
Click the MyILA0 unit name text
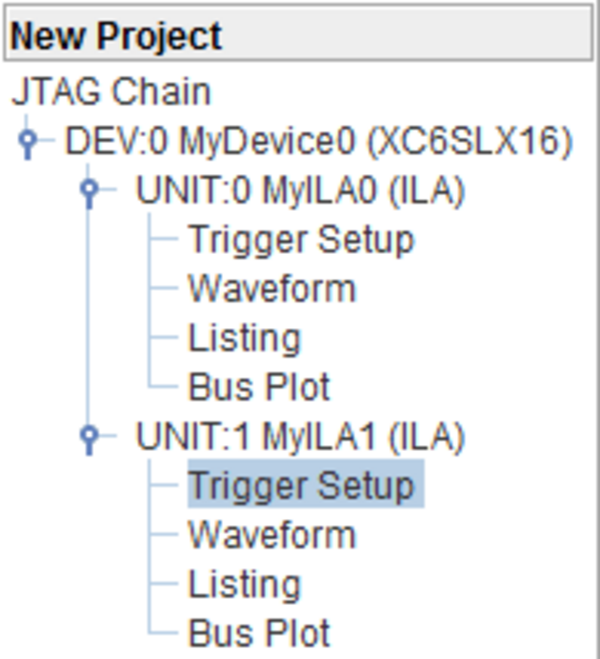(x=319, y=190)
